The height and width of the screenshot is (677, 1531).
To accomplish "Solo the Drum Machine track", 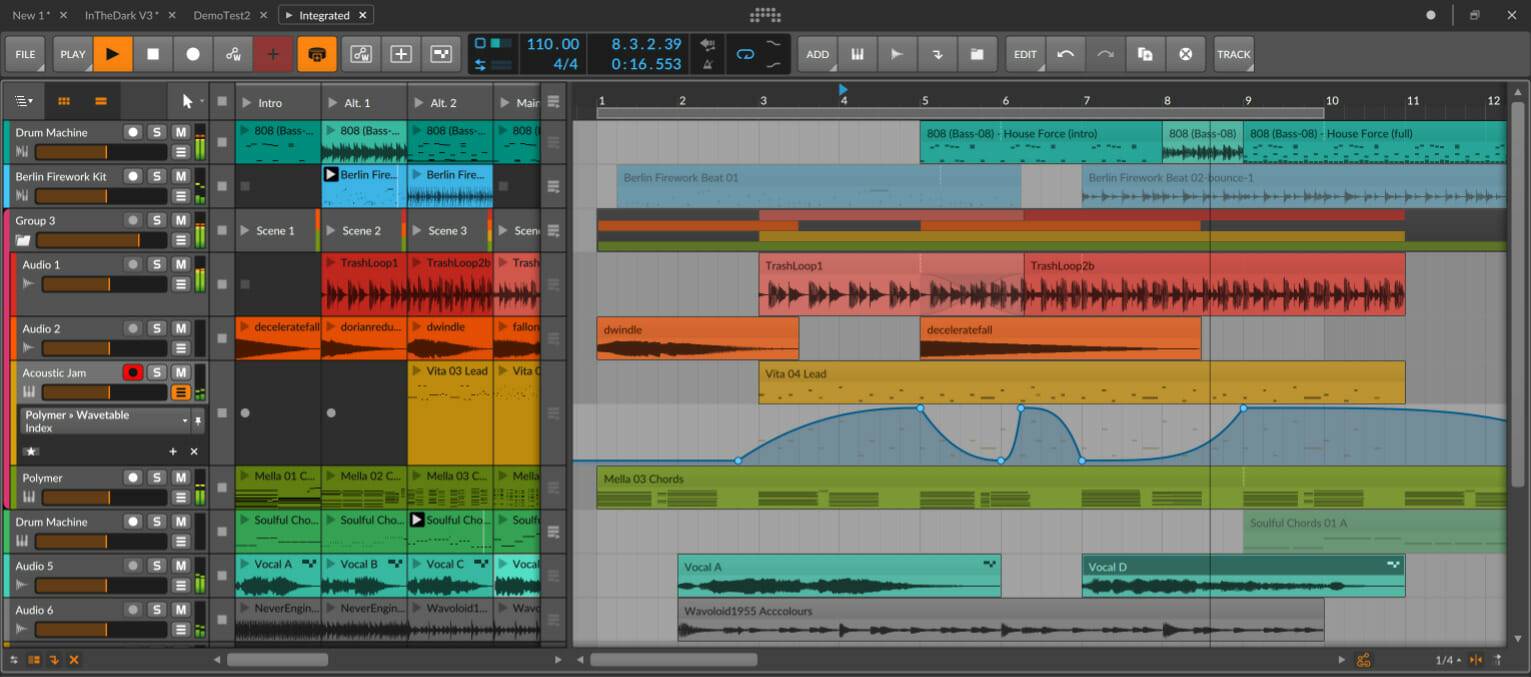I will [156, 132].
